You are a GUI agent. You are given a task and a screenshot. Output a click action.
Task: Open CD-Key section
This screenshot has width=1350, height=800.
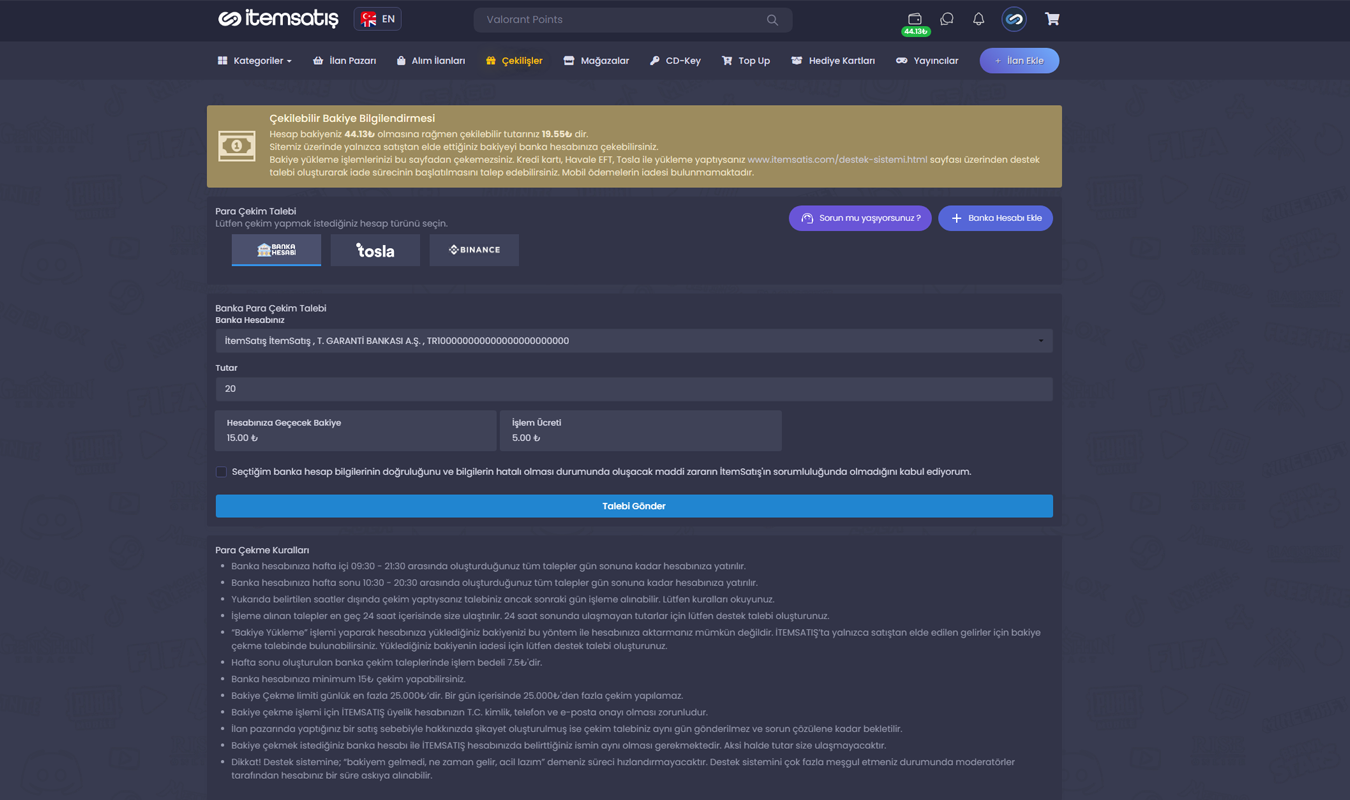pos(675,61)
